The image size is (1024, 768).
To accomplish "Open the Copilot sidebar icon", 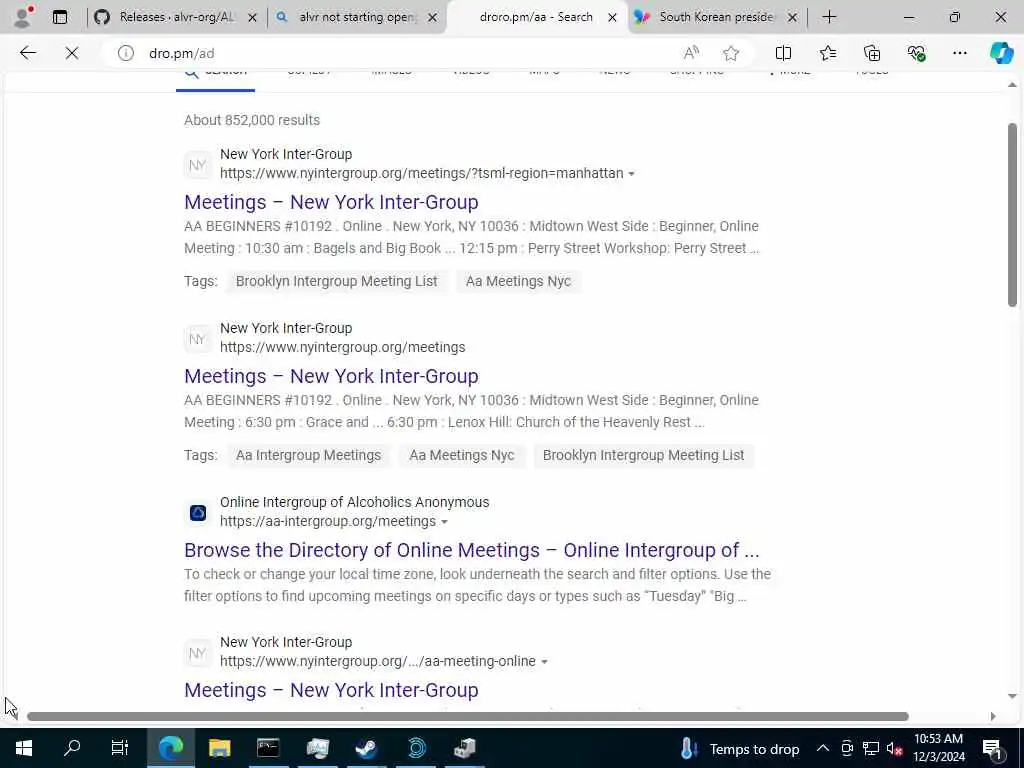I will click(x=1001, y=53).
